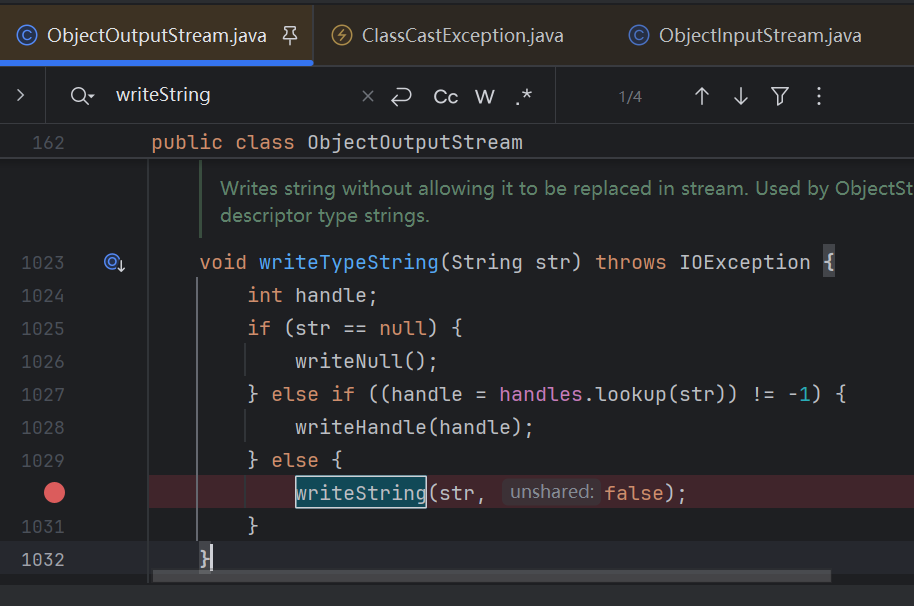
Task: Remove the breakpoint on the writeString line
Action: 54,492
